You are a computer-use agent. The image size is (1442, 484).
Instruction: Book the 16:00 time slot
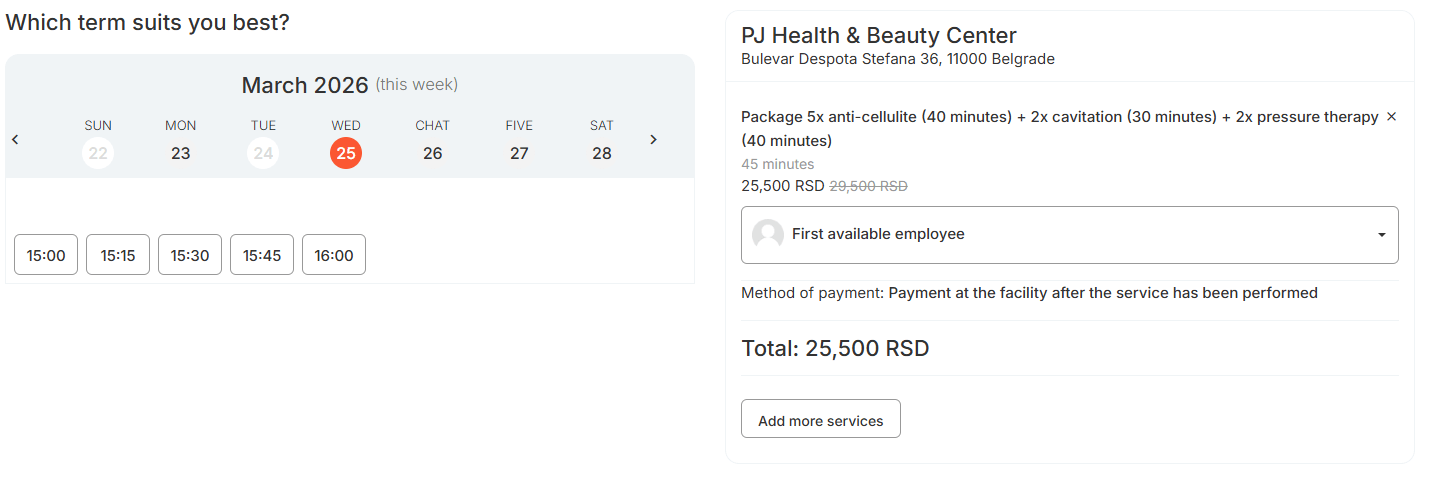[334, 255]
